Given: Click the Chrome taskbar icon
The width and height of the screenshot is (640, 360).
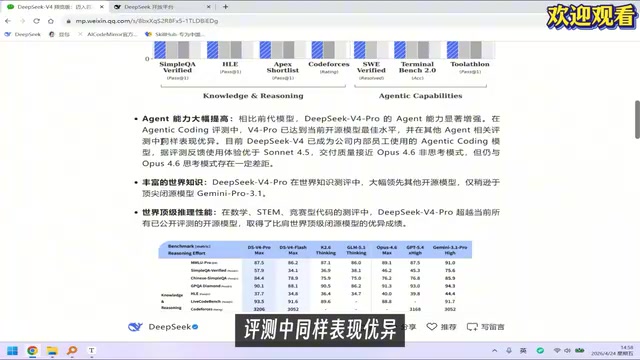Looking at the screenshot, I should click(x=32, y=351).
